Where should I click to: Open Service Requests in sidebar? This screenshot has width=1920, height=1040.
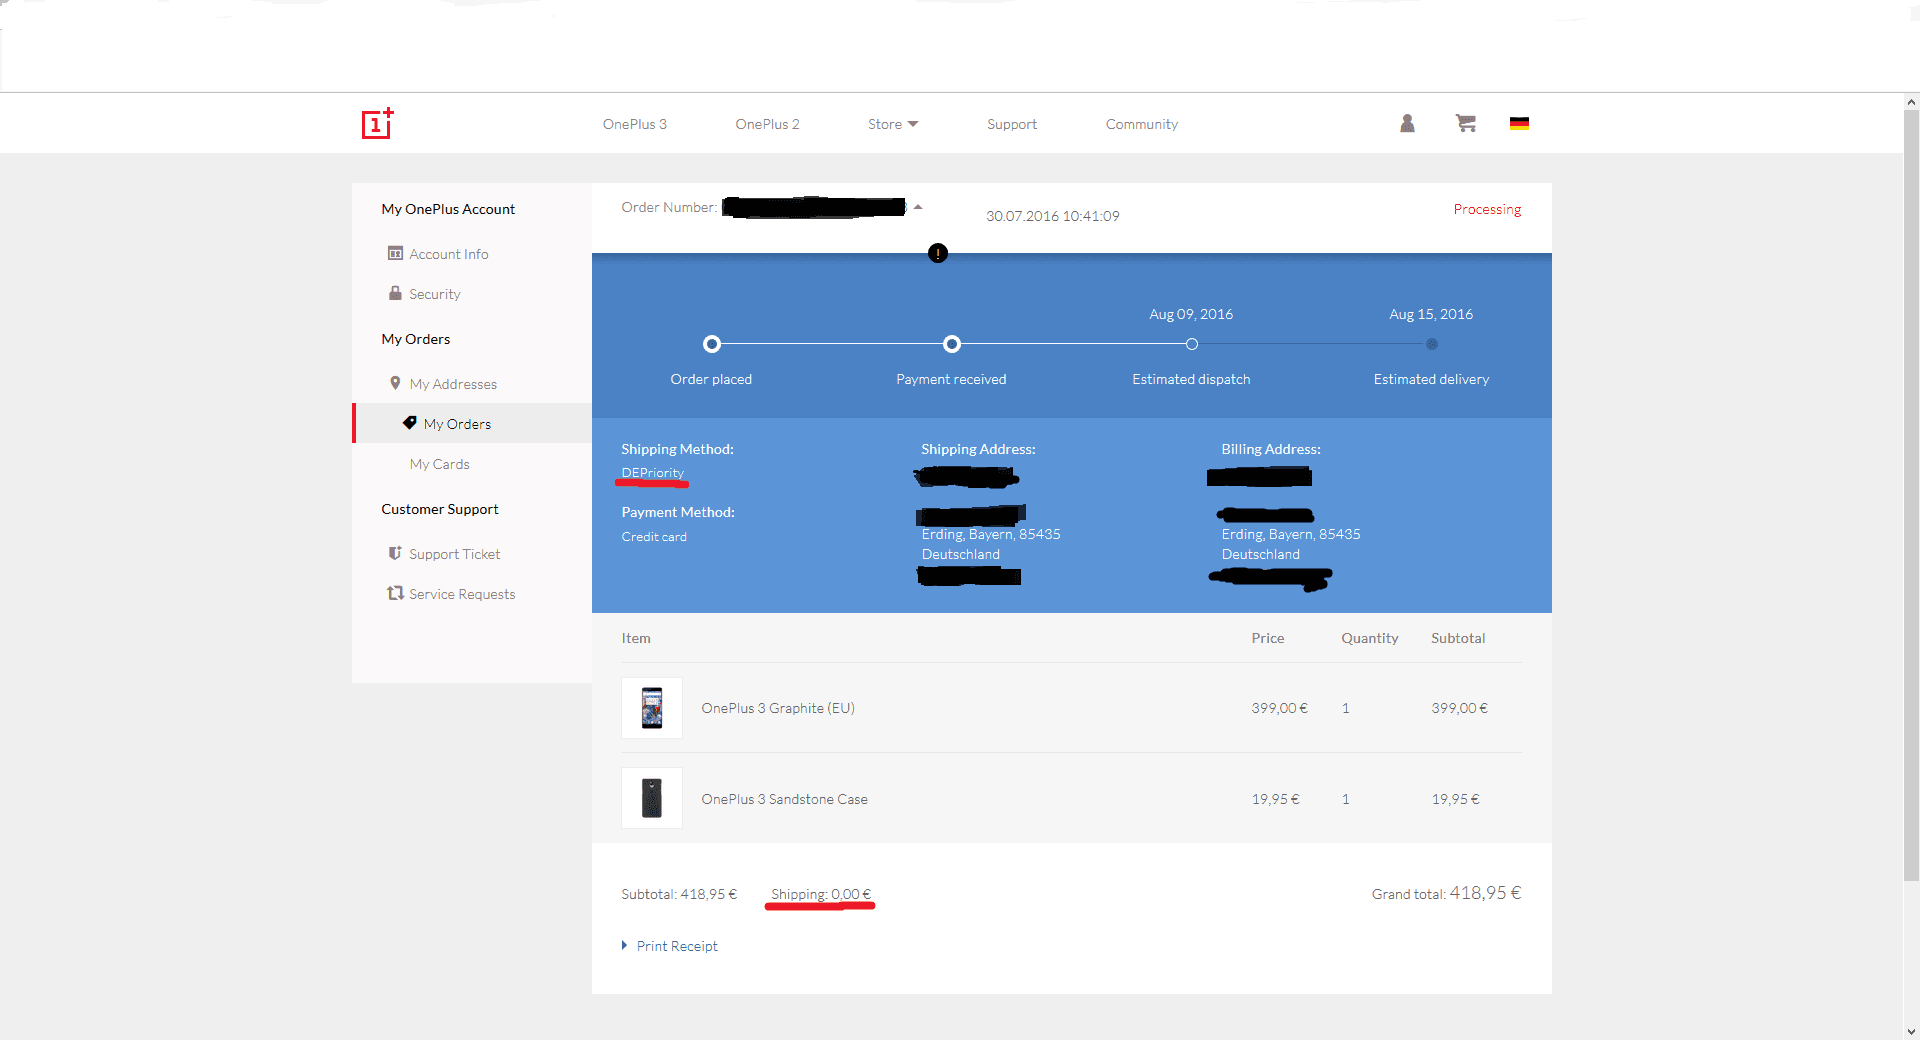click(x=461, y=594)
